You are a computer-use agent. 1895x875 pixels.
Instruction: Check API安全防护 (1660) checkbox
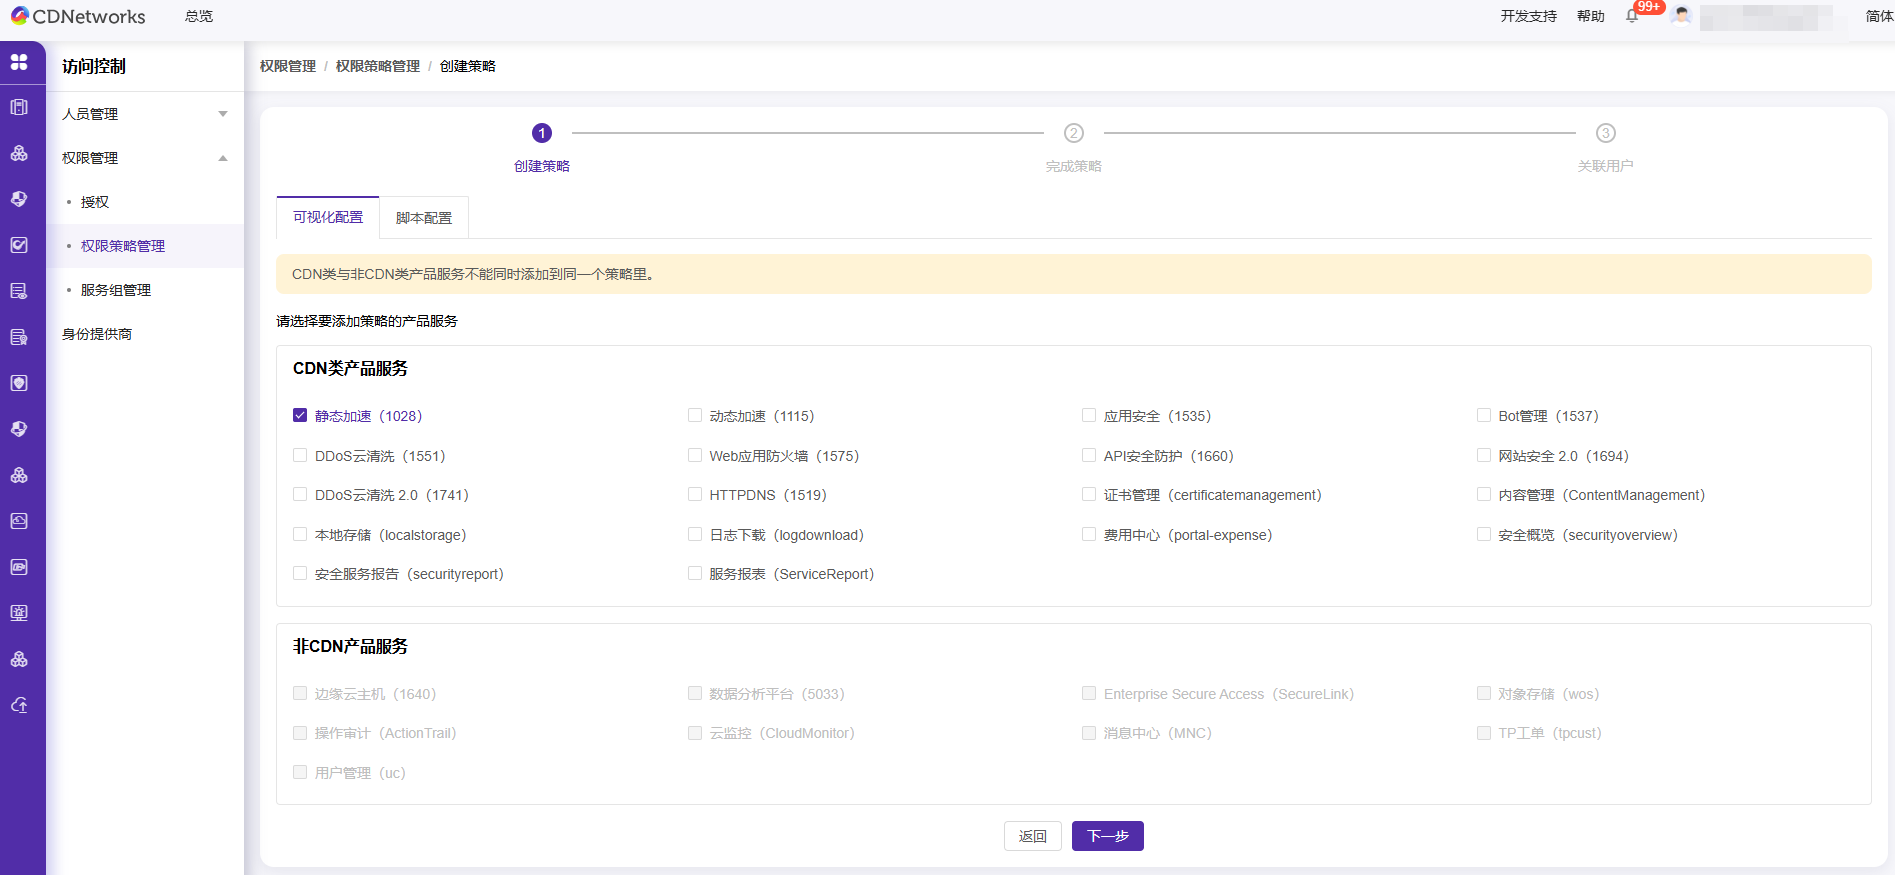1089,455
